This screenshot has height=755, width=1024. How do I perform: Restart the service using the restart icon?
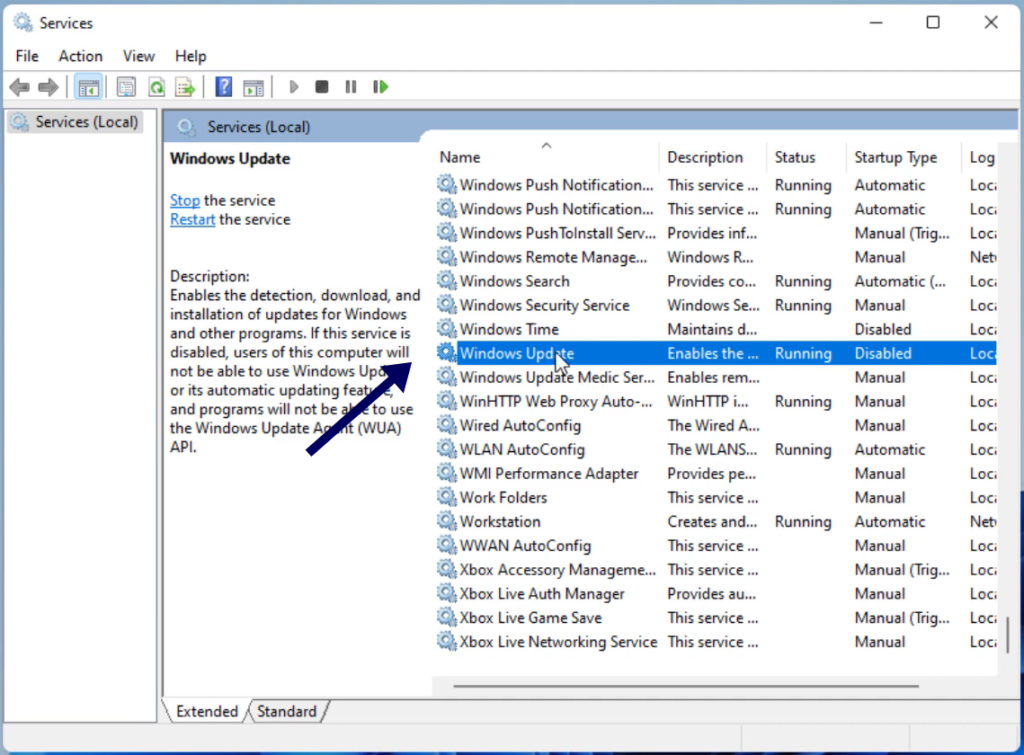pyautogui.click(x=380, y=87)
